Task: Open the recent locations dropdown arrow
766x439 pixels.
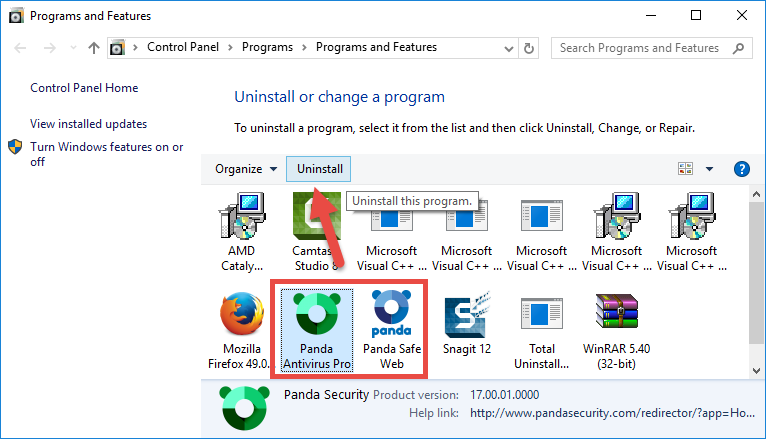Action: tap(73, 48)
